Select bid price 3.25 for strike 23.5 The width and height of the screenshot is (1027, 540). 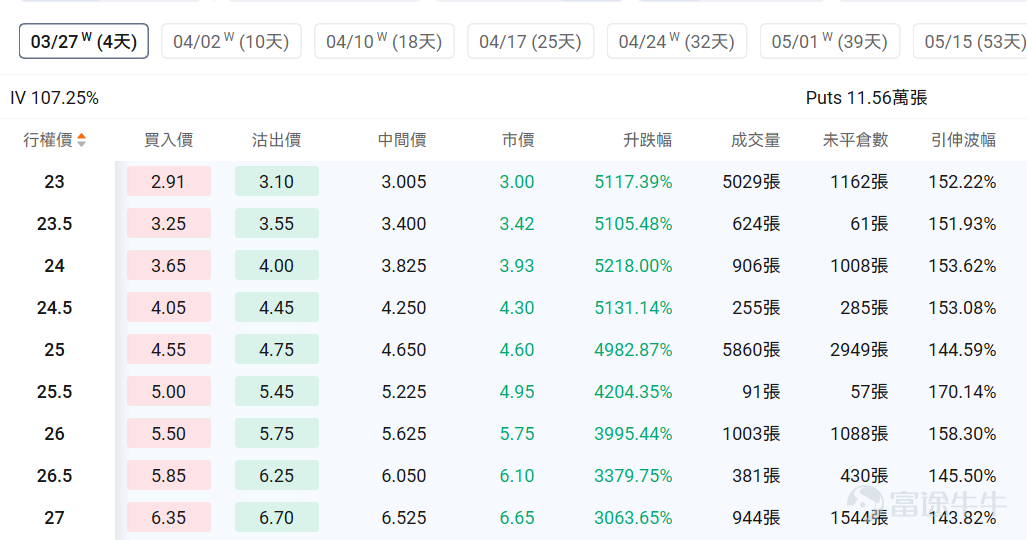(169, 223)
